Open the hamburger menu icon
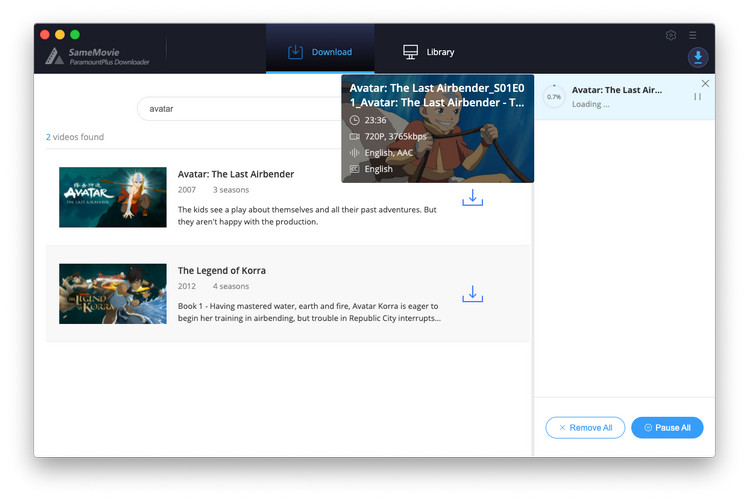 693,35
